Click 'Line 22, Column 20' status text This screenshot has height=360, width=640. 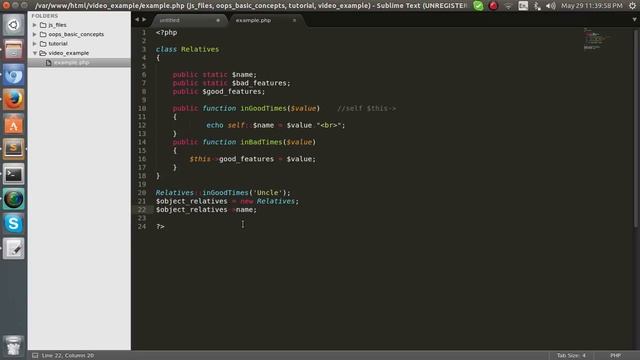tap(68, 356)
